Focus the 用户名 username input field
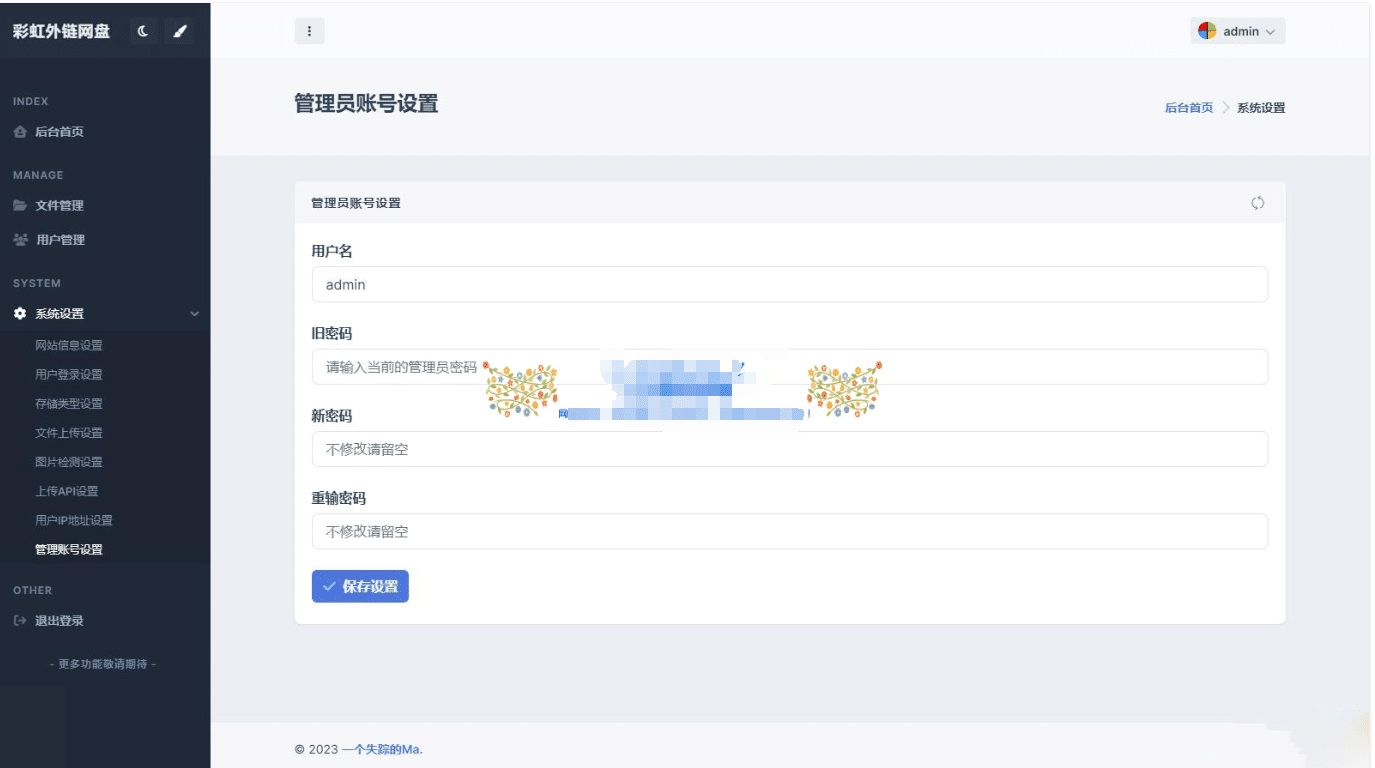This screenshot has height=768, width=1375. [789, 285]
